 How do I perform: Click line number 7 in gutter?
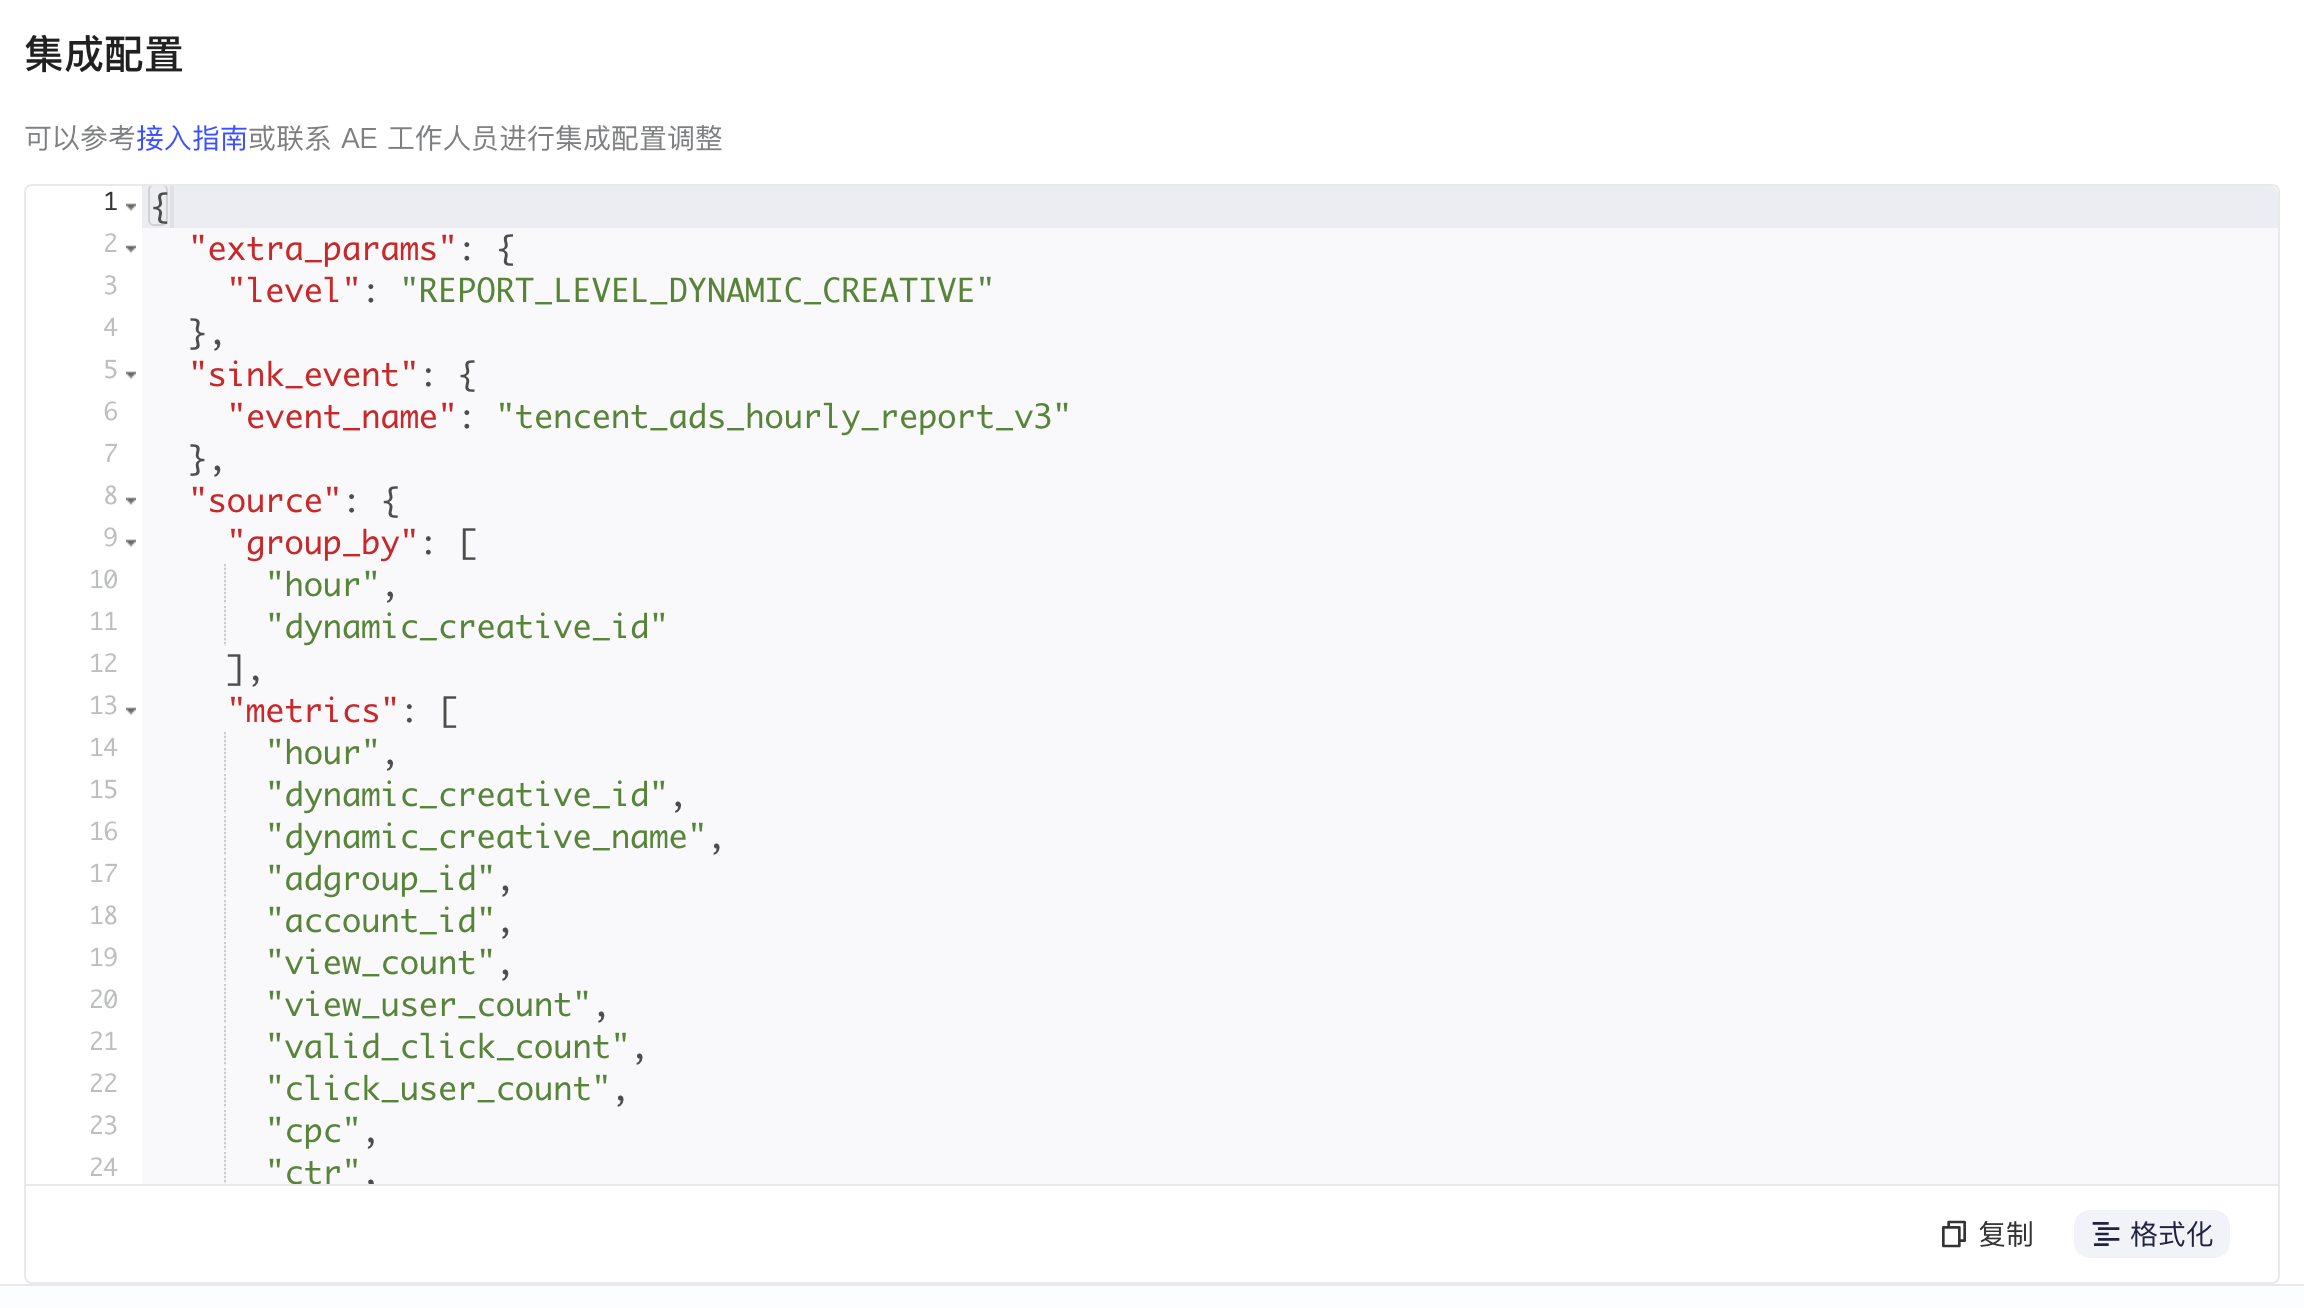tap(110, 453)
